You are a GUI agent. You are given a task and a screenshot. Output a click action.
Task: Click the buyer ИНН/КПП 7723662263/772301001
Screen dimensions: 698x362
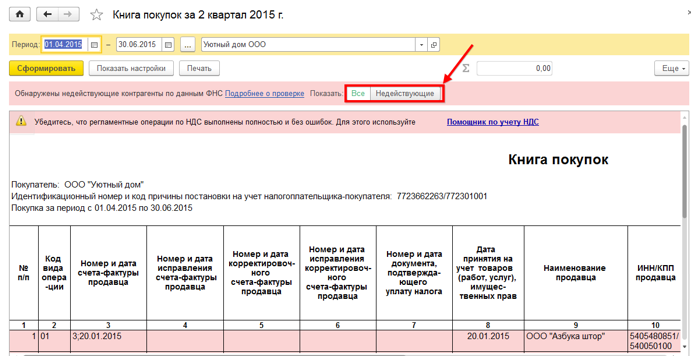click(442, 196)
